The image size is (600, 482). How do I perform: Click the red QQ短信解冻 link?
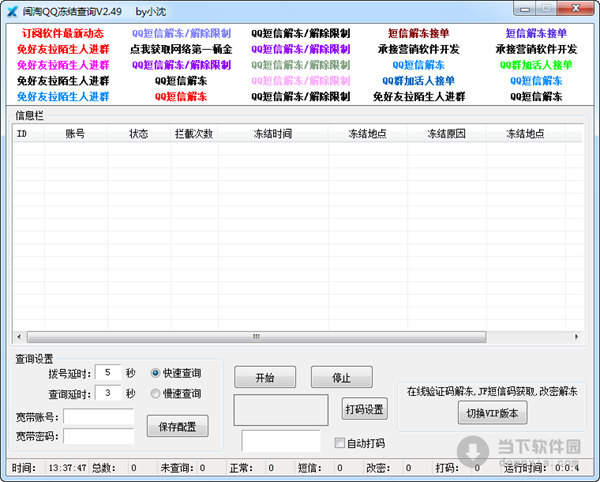(x=181, y=96)
